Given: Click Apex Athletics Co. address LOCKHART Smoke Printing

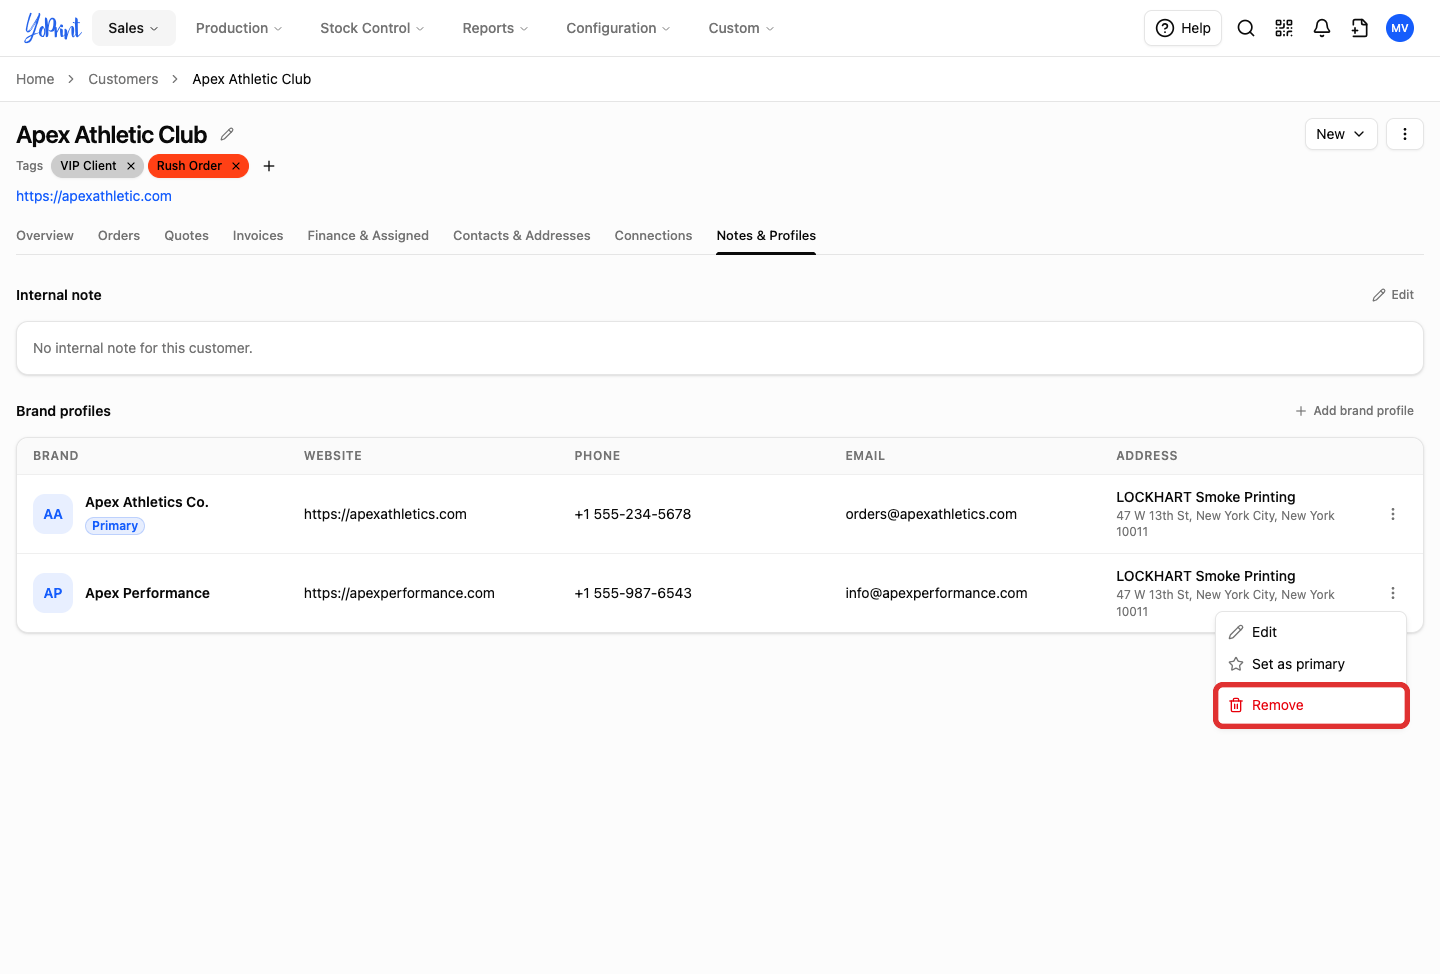Looking at the screenshot, I should tap(1206, 497).
